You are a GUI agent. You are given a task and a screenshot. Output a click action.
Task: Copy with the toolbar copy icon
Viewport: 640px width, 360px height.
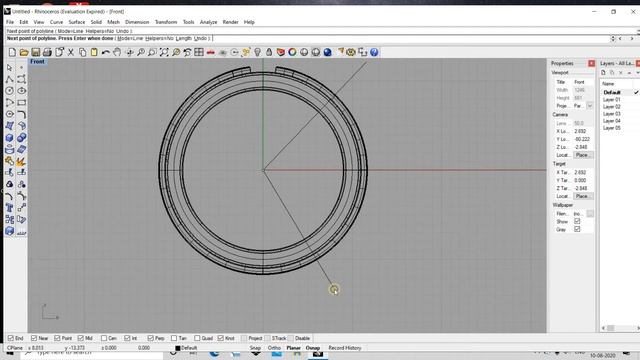82,52
